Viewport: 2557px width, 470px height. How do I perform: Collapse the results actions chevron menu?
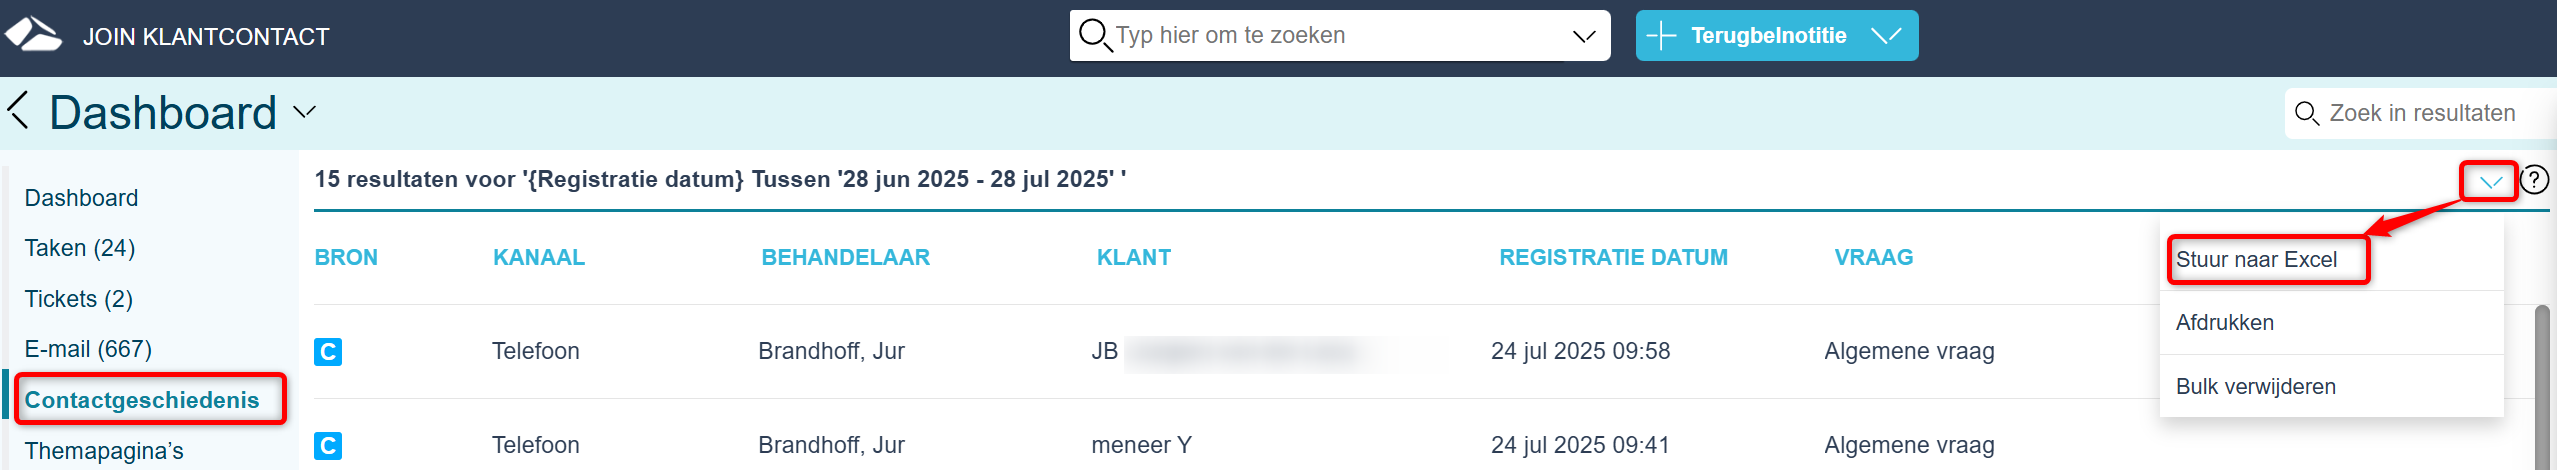click(x=2490, y=182)
